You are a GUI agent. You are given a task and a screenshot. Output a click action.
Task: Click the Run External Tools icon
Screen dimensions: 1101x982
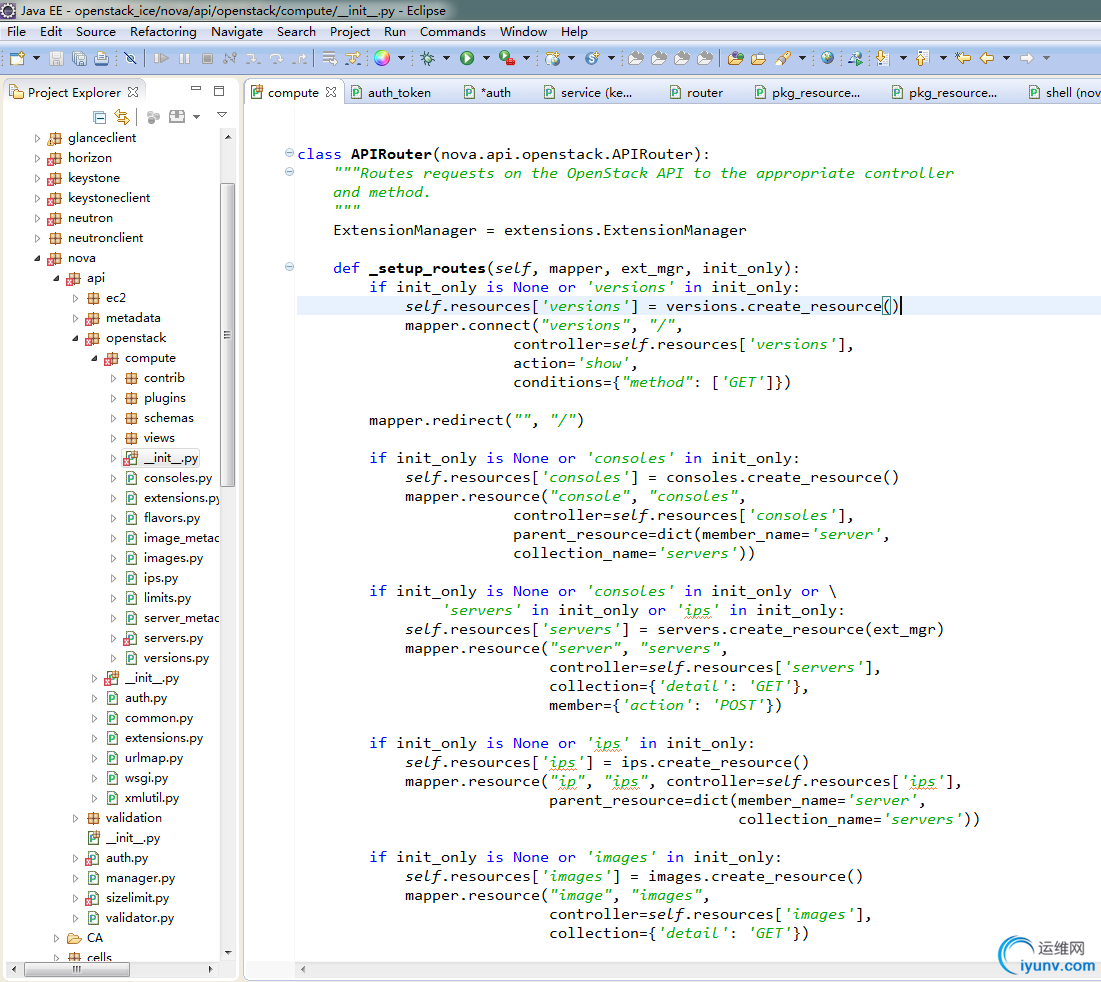coord(506,58)
